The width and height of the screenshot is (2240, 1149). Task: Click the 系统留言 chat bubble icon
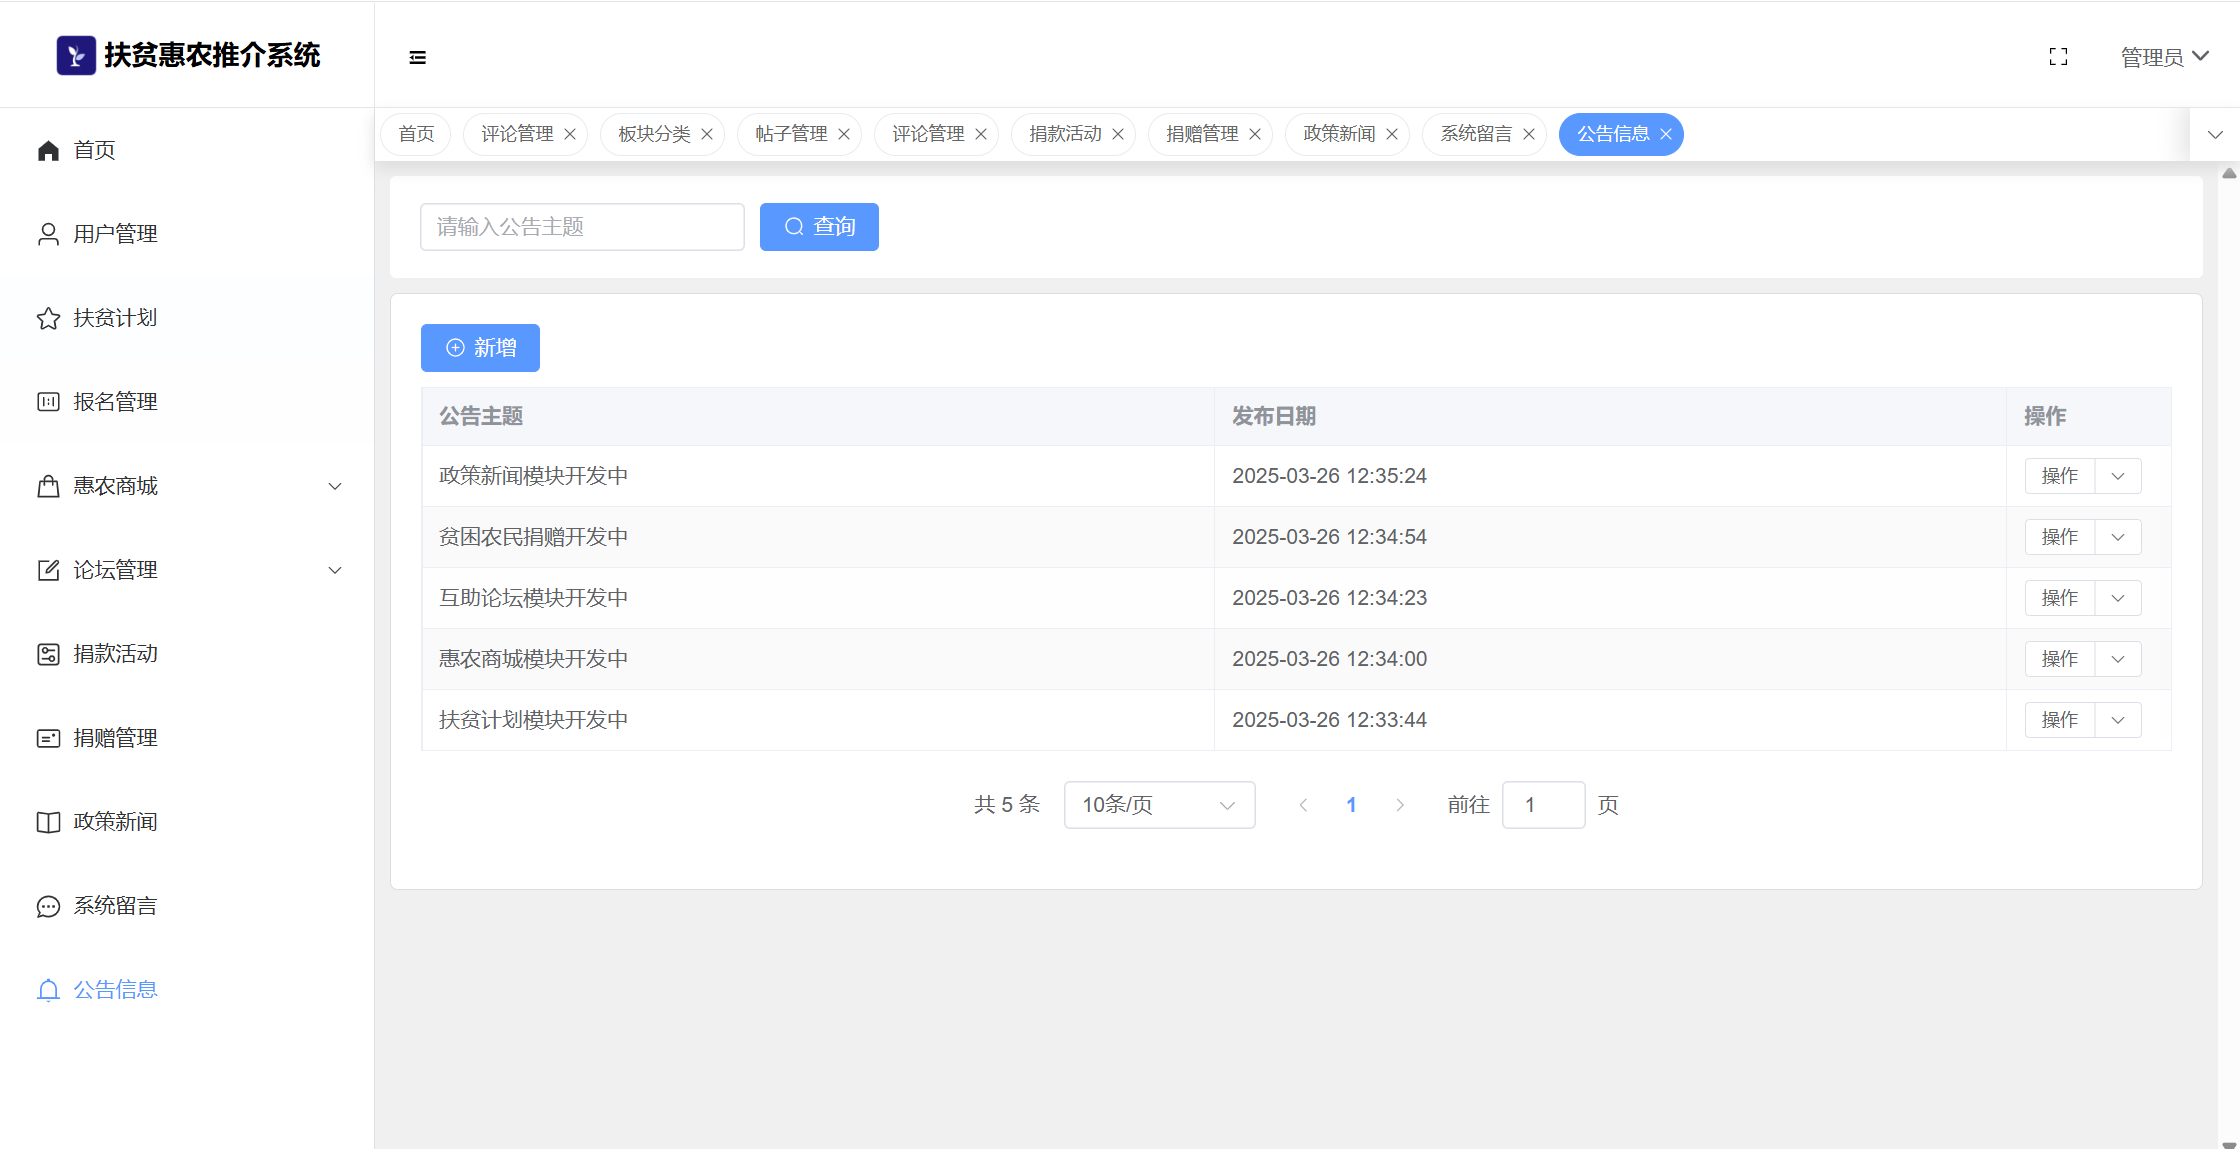(x=48, y=906)
